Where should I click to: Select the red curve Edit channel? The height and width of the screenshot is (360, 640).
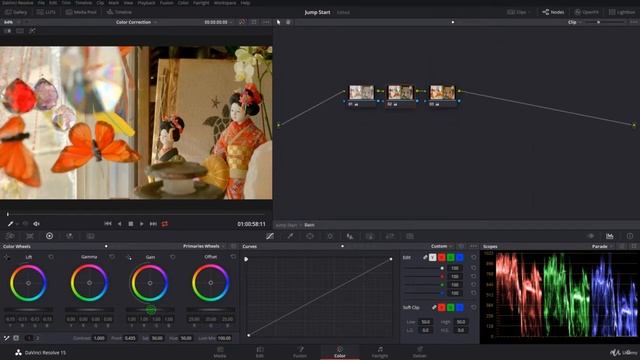click(x=442, y=257)
